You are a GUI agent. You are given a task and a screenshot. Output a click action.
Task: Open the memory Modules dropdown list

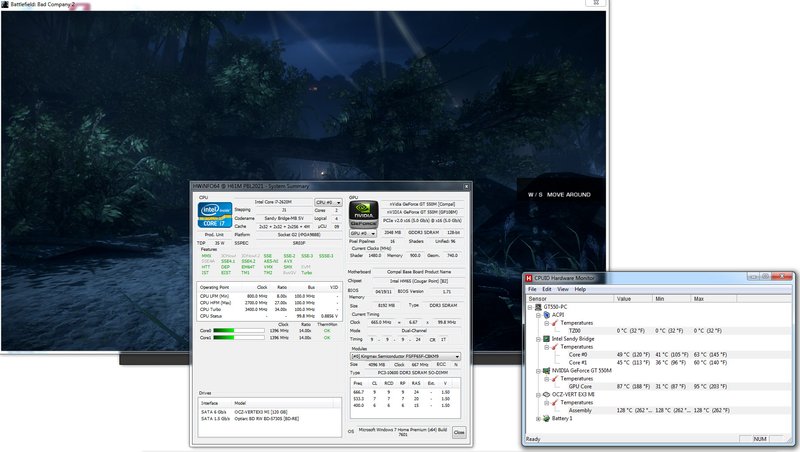pos(406,356)
